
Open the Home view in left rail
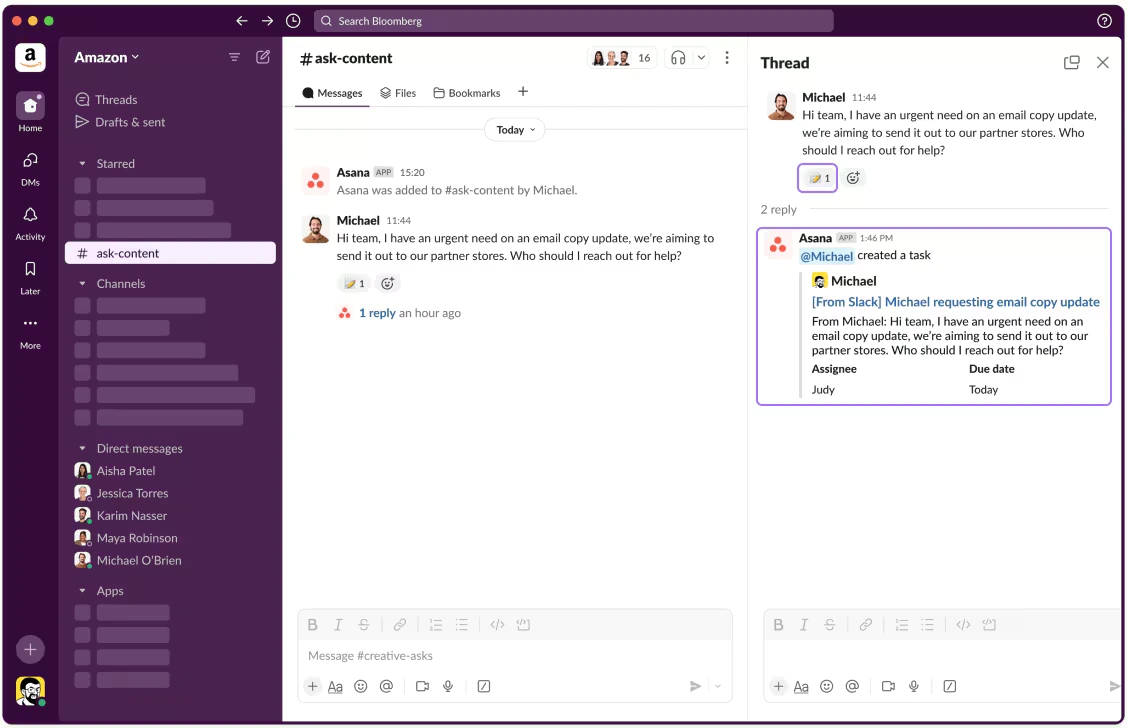point(30,106)
